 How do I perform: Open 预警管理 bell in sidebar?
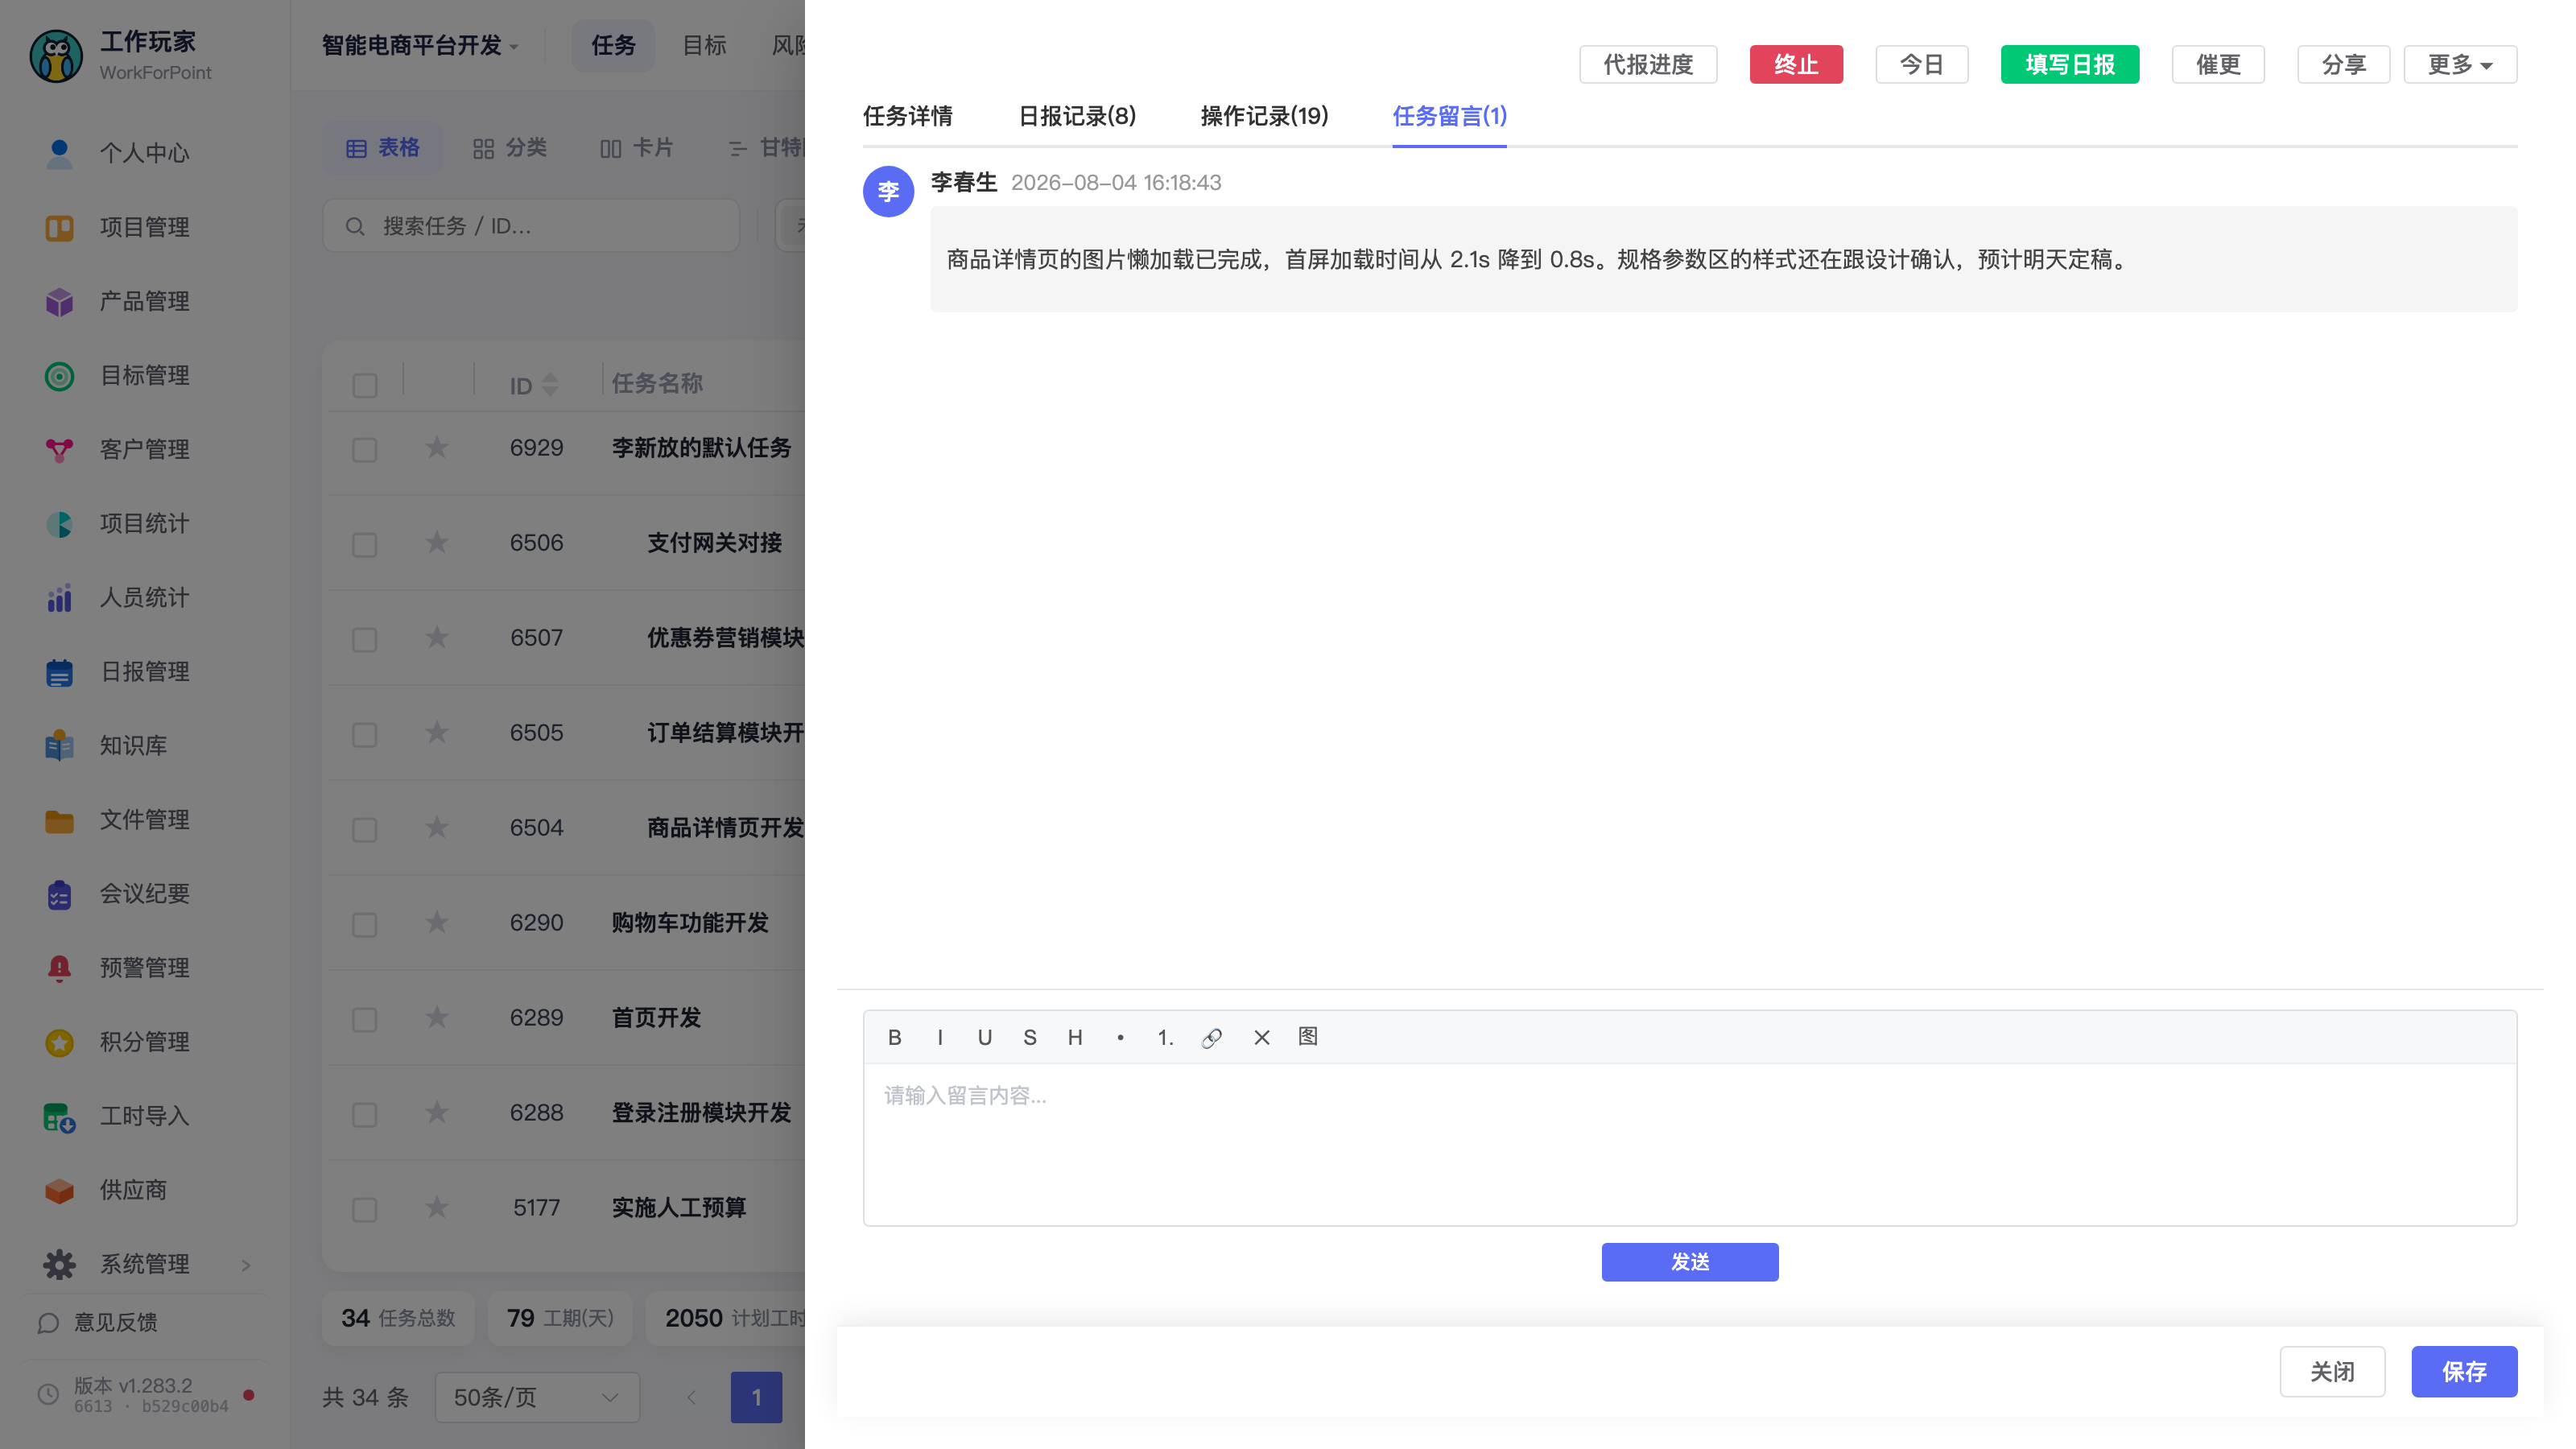coord(145,967)
